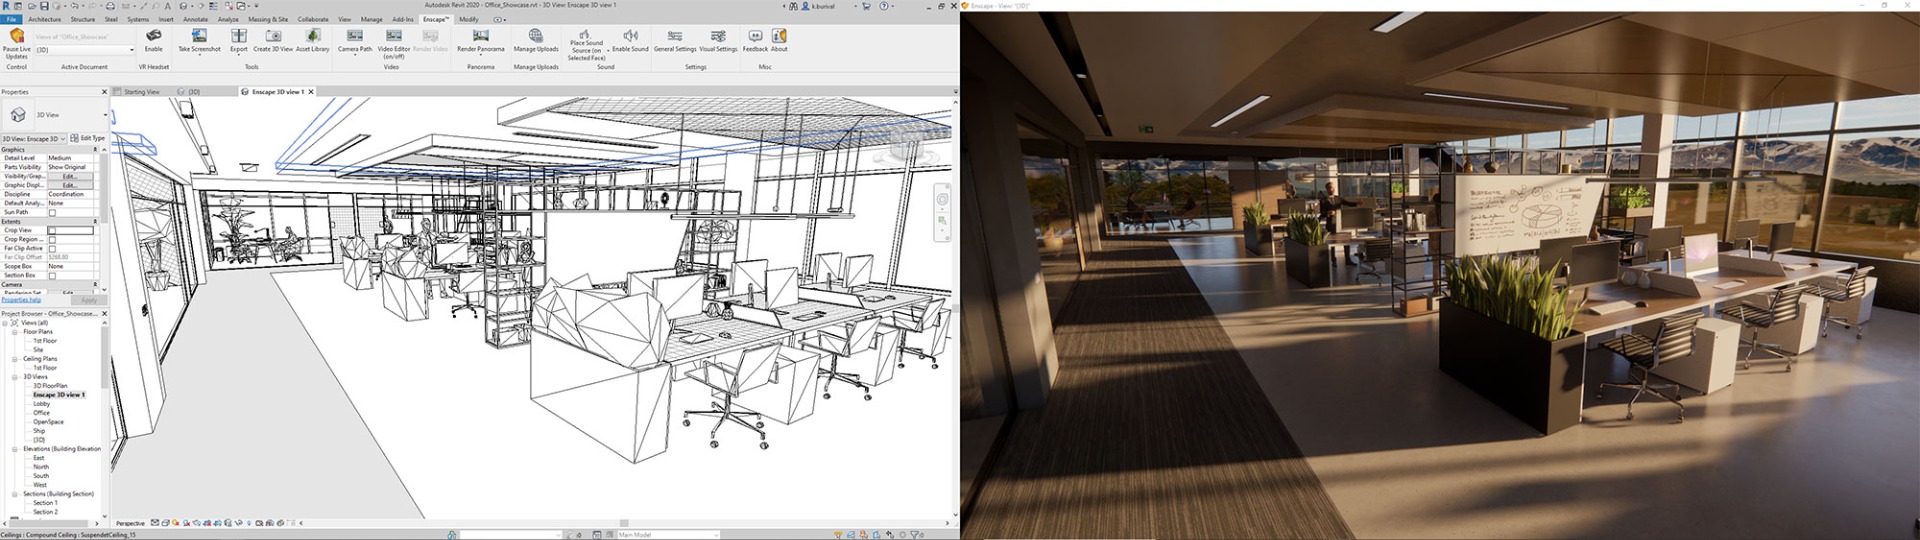1920x540 pixels.
Task: Click the Pause Live Updates icon
Action: click(17, 36)
